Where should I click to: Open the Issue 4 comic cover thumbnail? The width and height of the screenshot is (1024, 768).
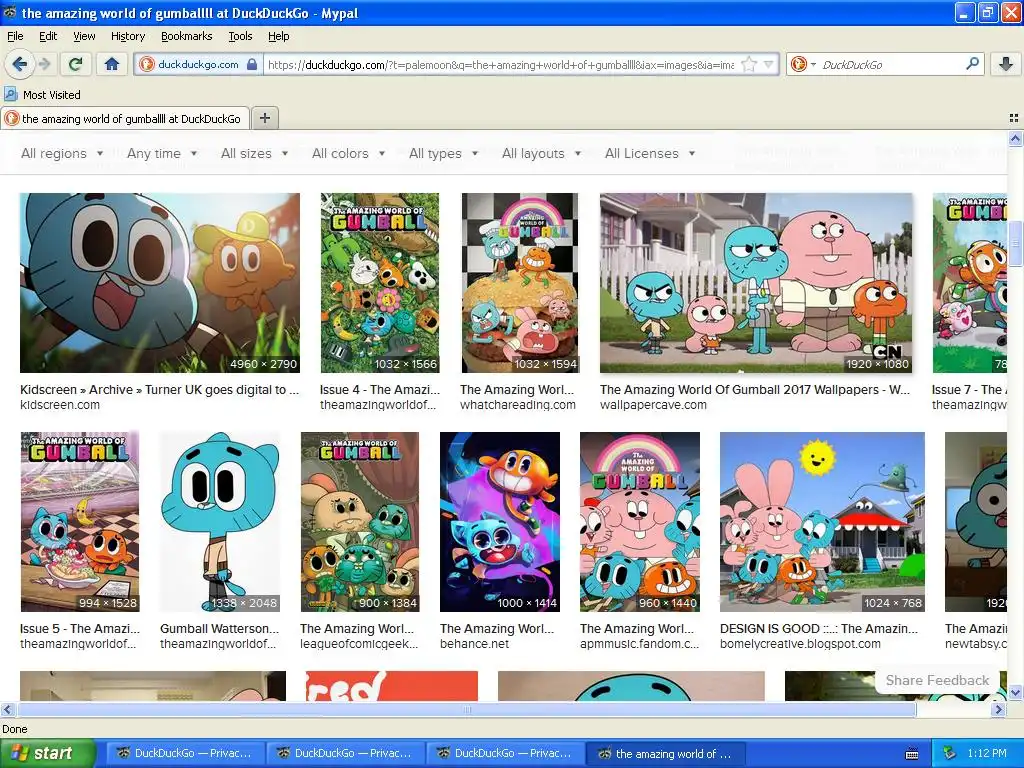pyautogui.click(x=379, y=283)
